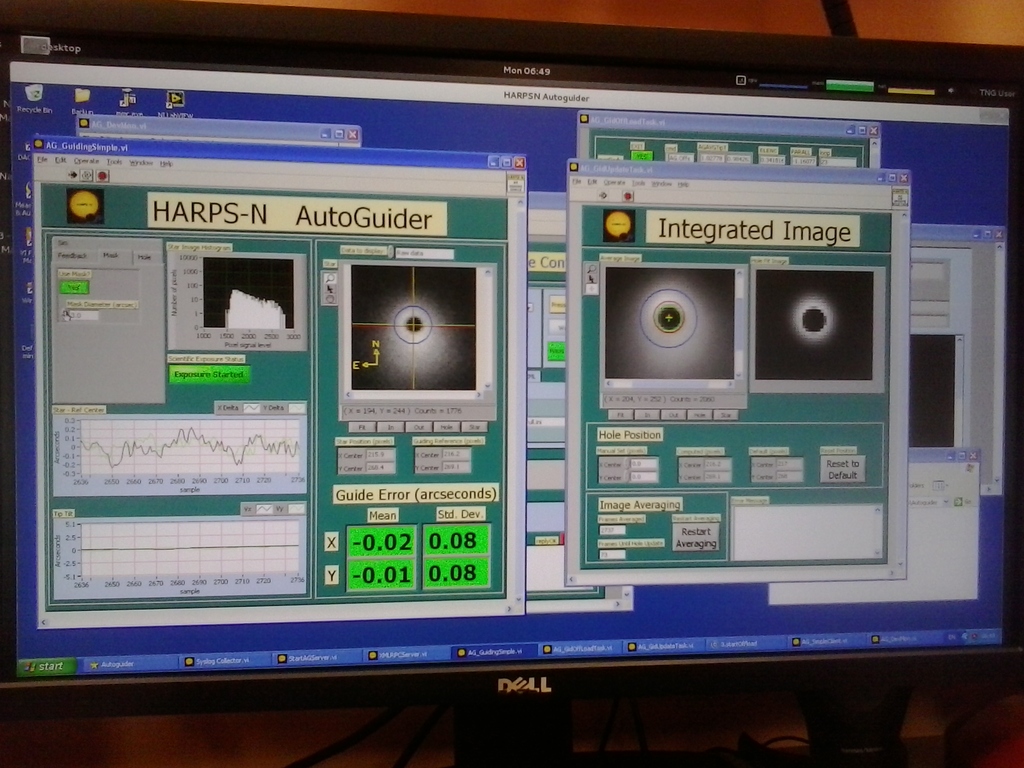The image size is (1024, 768).
Task: Open the Tools menu in AG_GuidingSimple
Action: click(114, 162)
